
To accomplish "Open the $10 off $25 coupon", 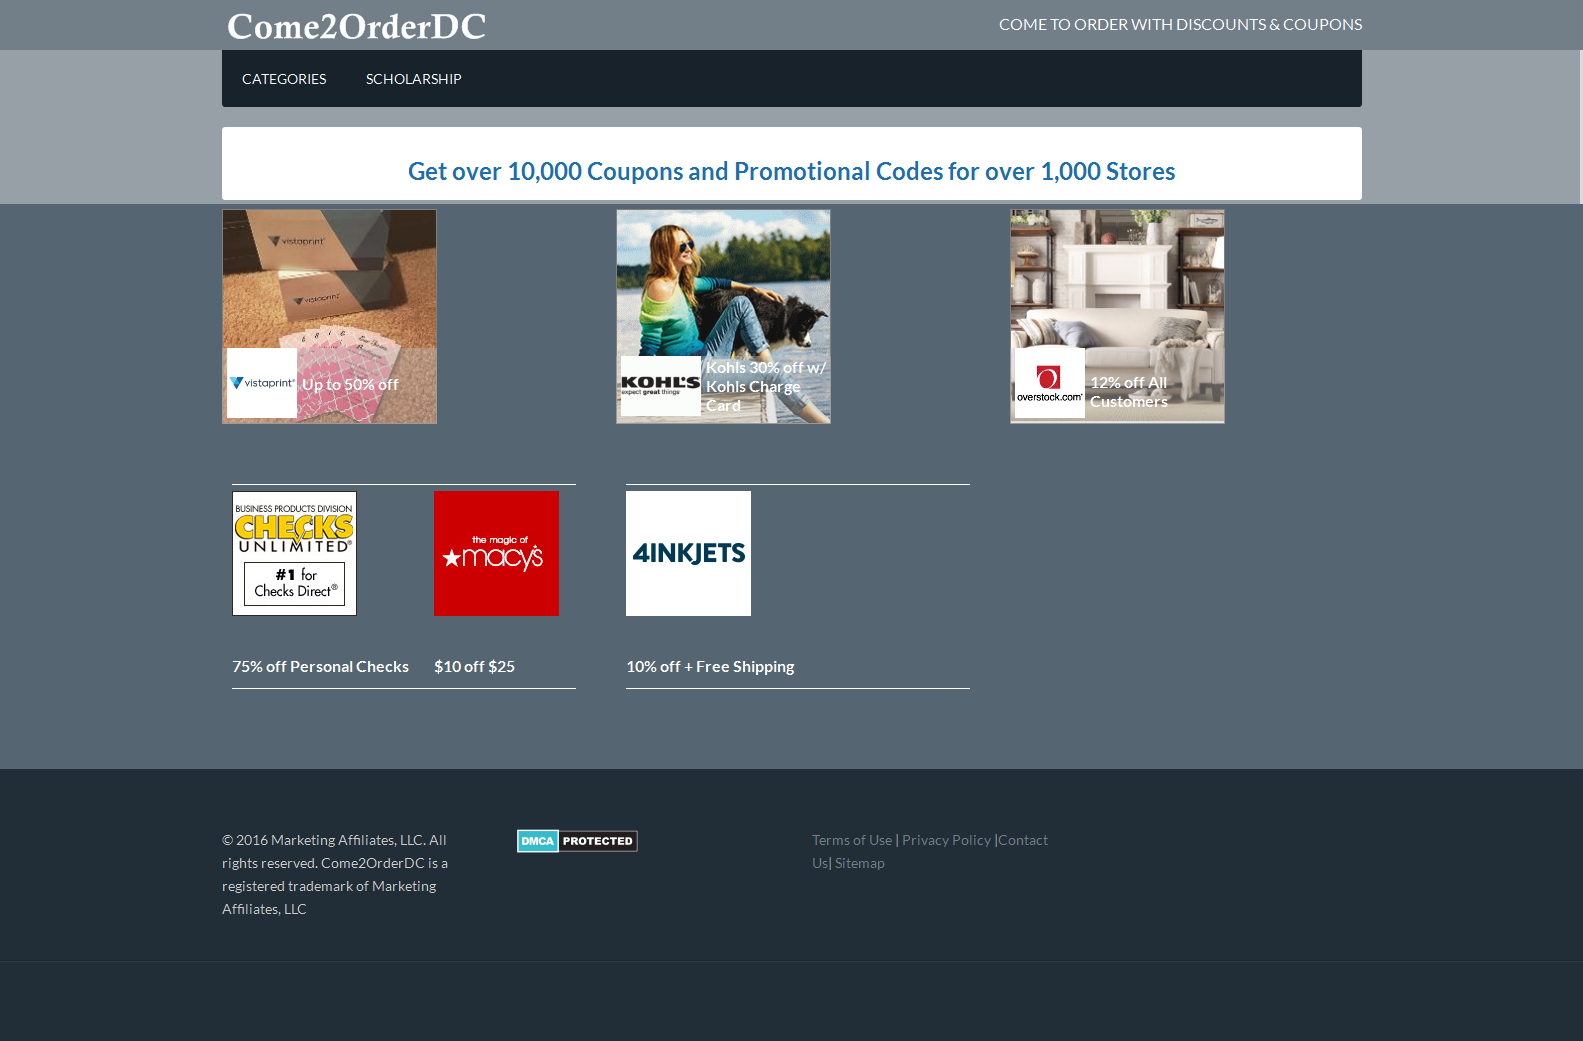I will [x=474, y=667].
